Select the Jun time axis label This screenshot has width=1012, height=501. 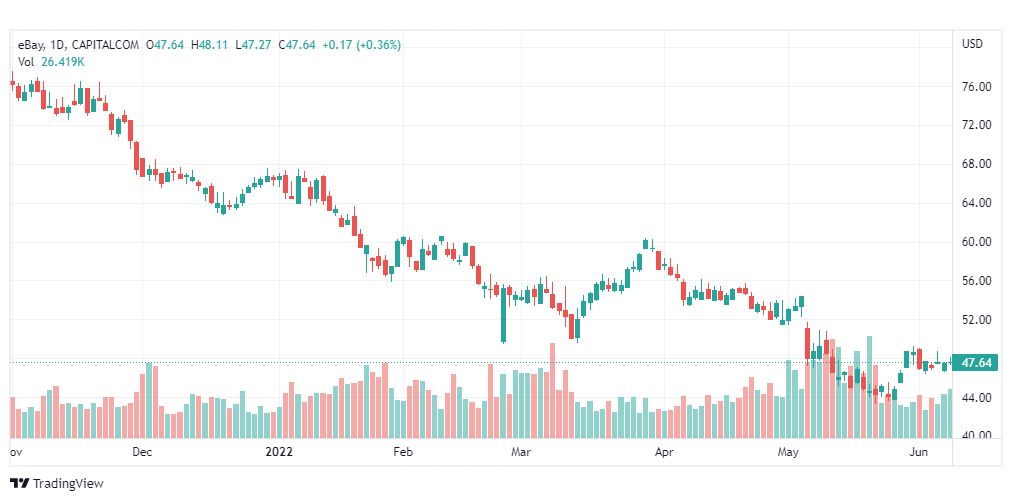click(918, 452)
